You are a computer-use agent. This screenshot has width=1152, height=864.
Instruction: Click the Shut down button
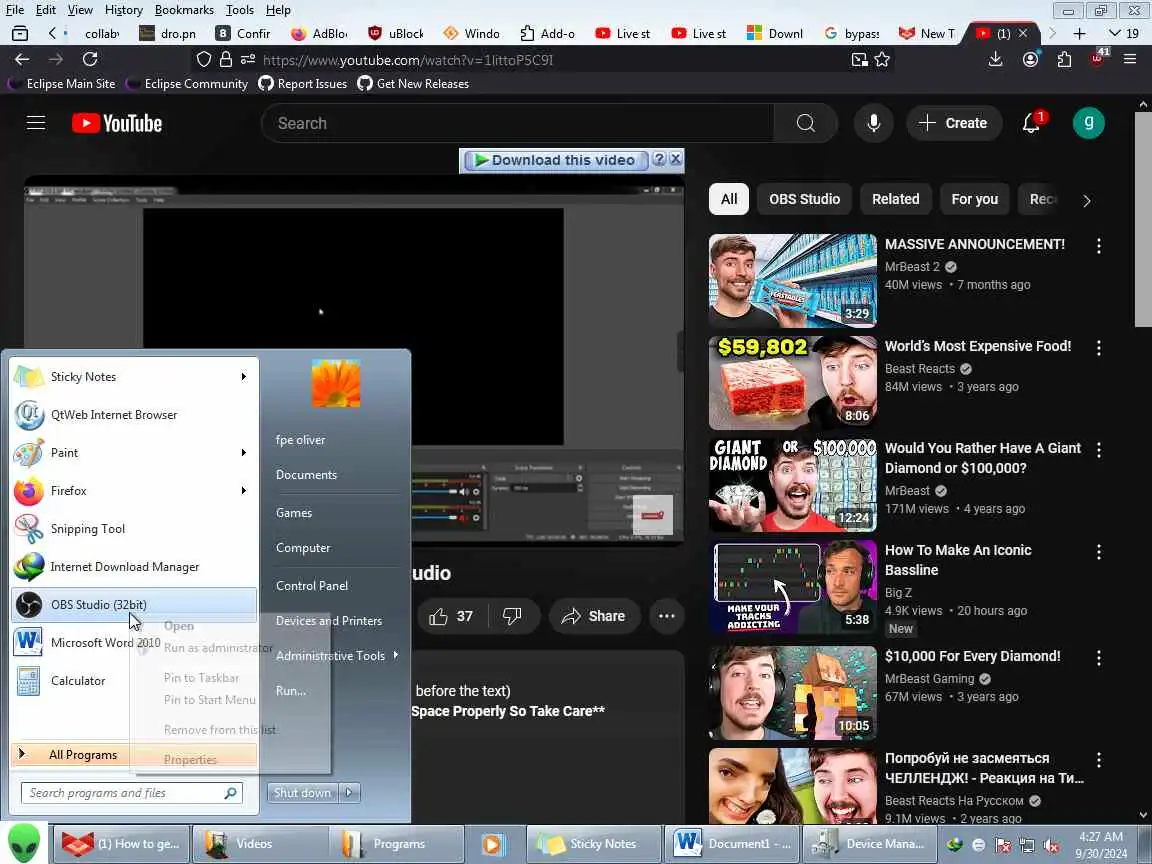[303, 793]
